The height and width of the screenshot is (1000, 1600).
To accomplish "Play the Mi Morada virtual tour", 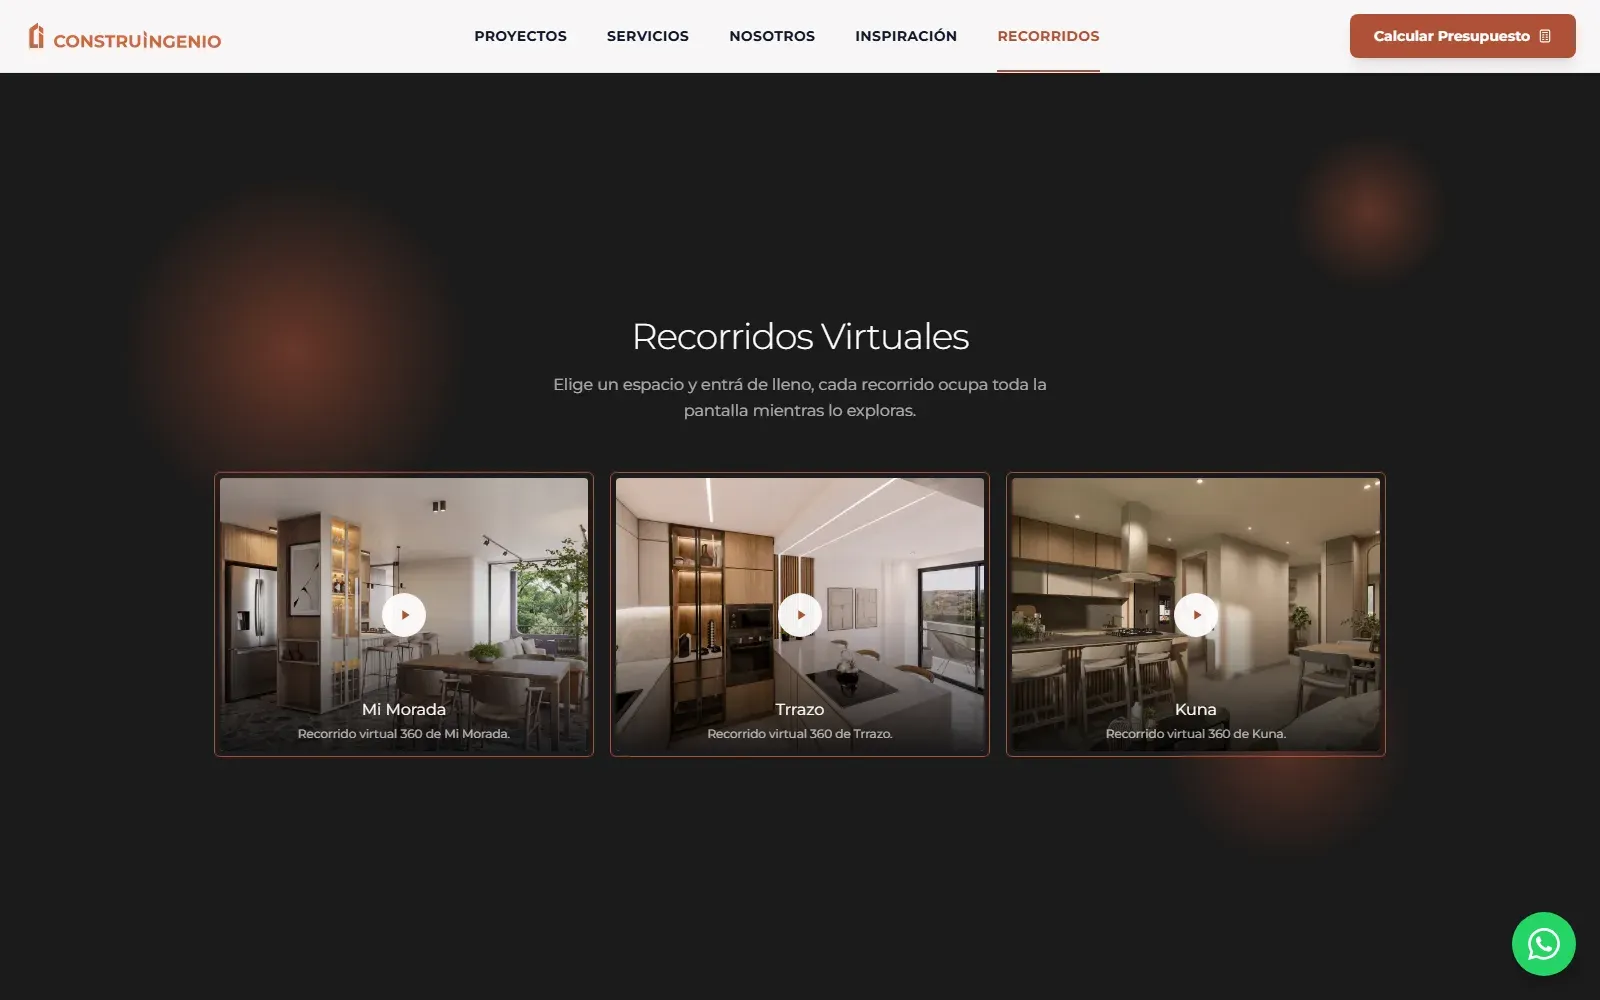I will point(404,615).
